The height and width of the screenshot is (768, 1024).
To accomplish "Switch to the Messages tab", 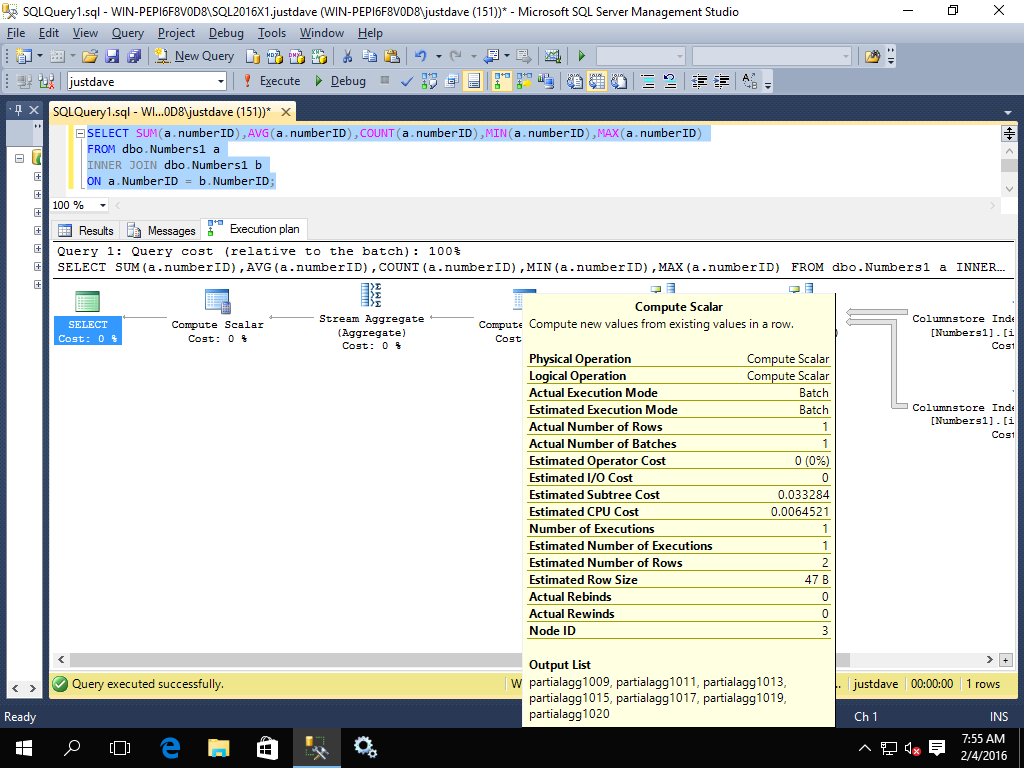I will [162, 230].
